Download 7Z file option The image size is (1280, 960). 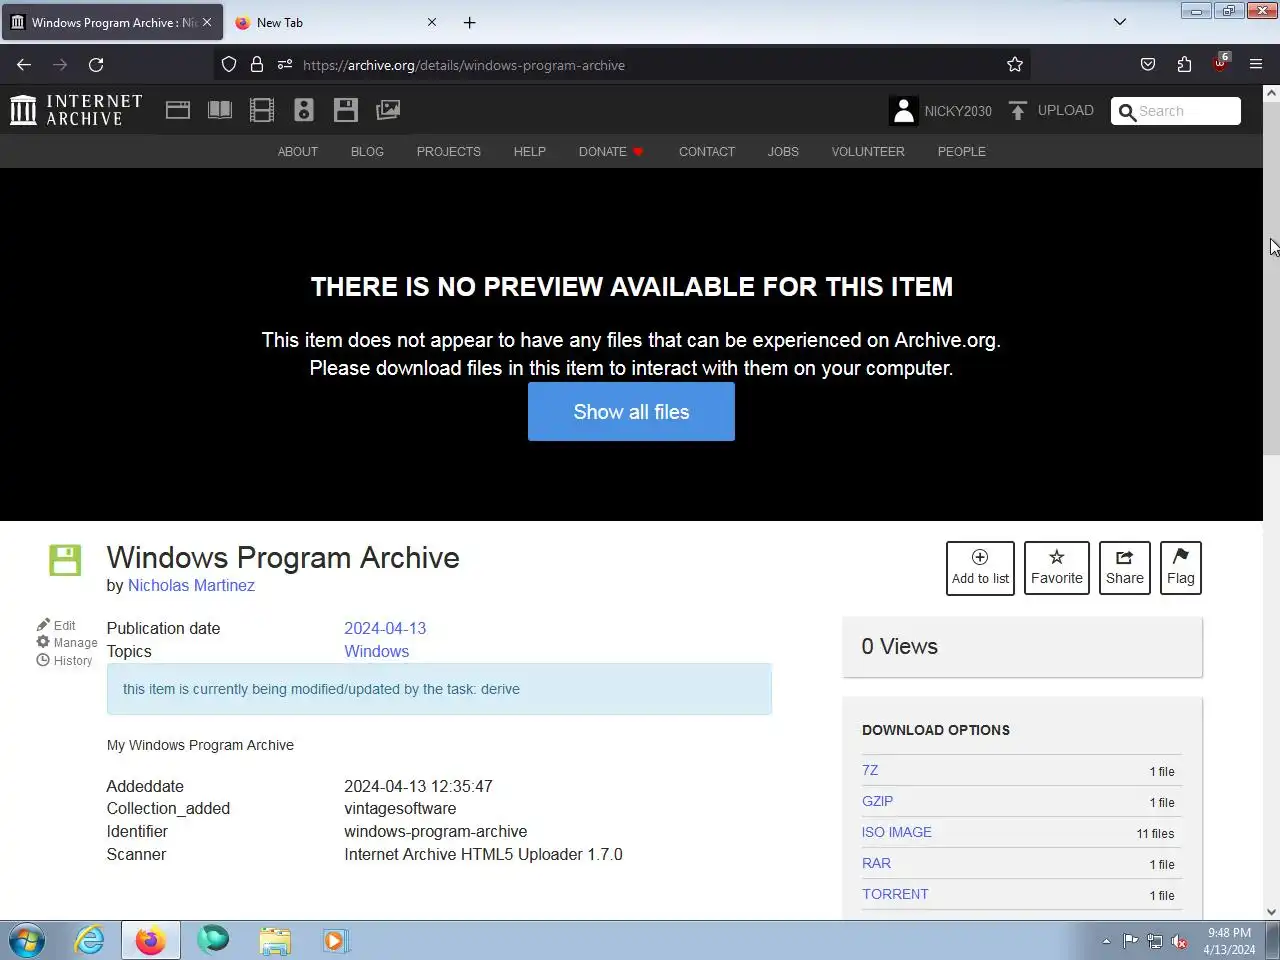[870, 770]
